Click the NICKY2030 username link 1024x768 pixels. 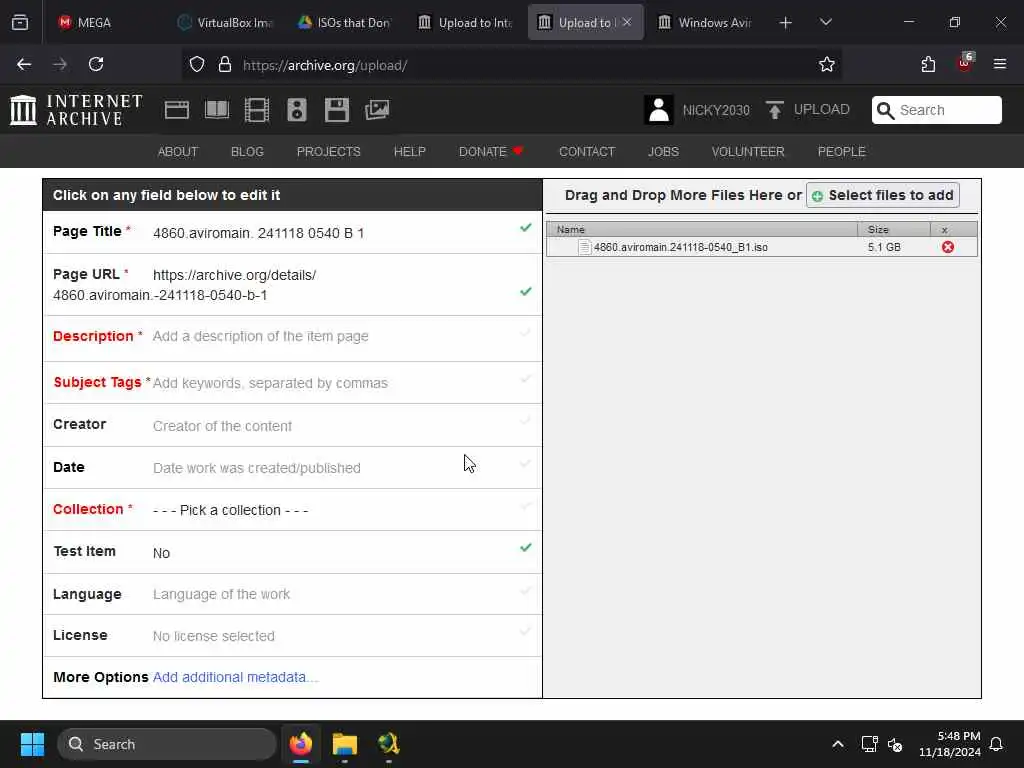[x=716, y=110]
